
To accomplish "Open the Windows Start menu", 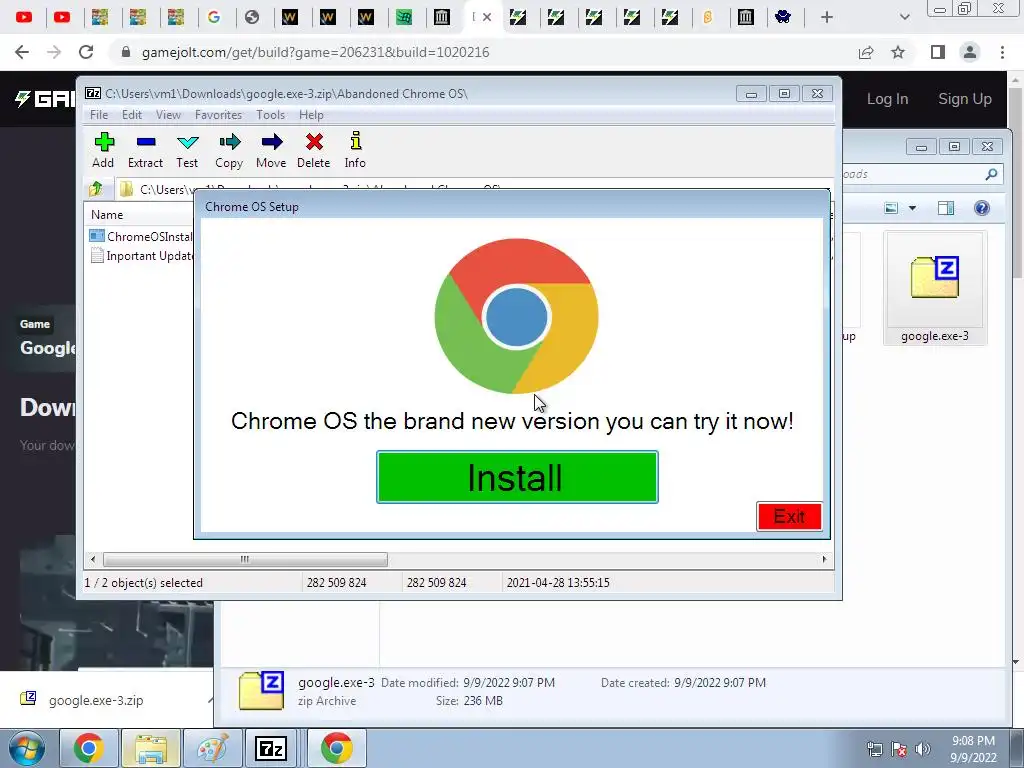I will tap(26, 748).
